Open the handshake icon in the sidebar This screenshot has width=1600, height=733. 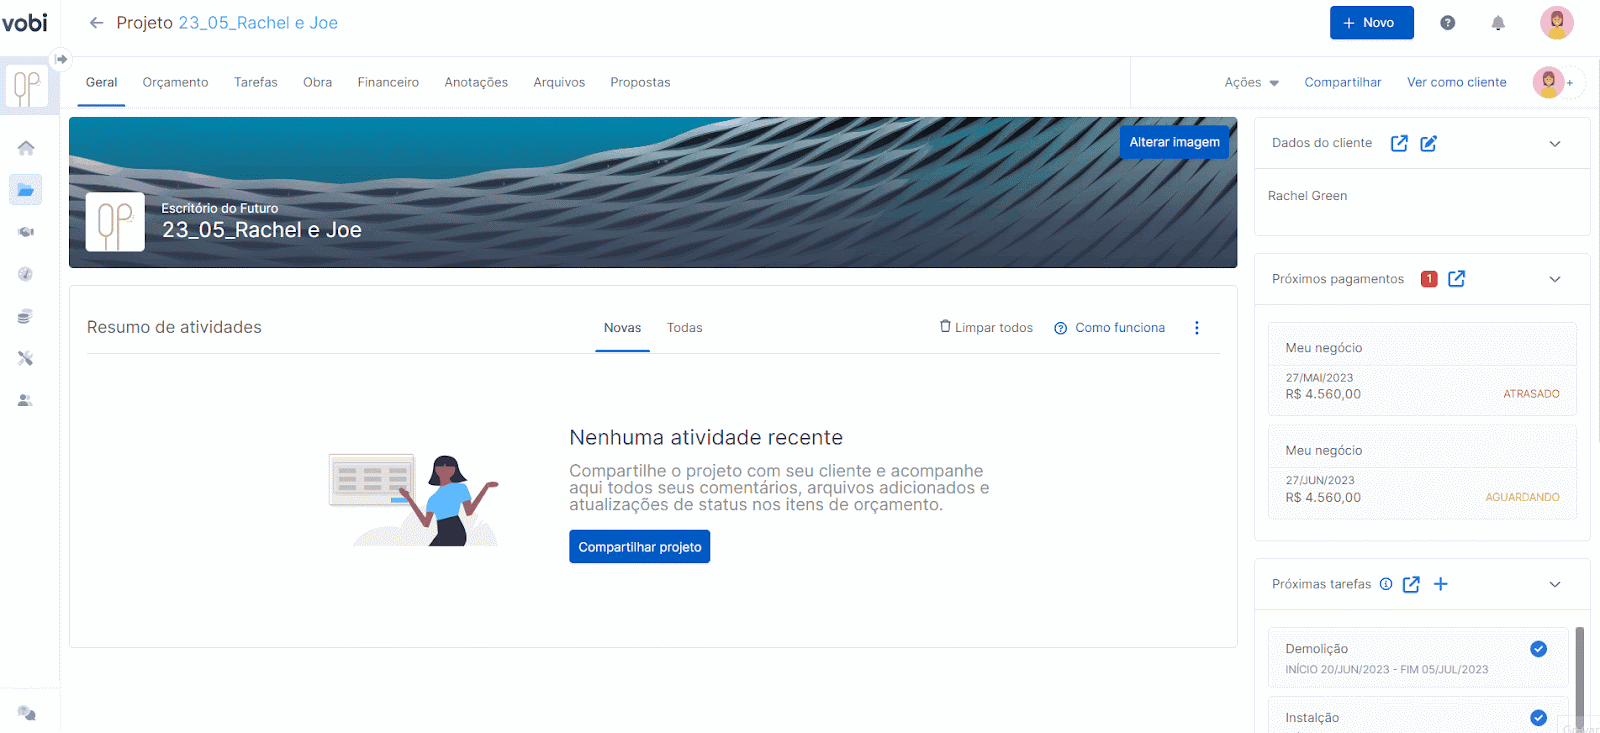click(x=26, y=232)
